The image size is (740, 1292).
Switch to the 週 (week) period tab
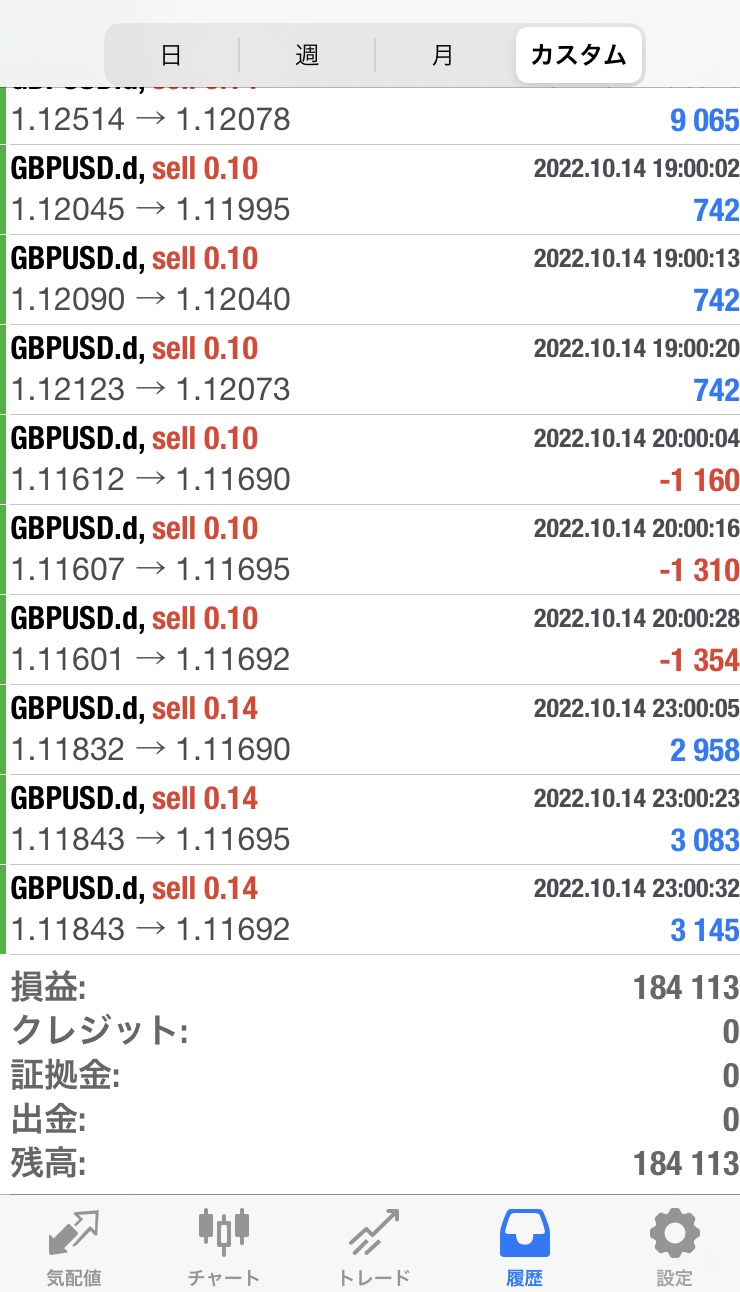tap(307, 54)
